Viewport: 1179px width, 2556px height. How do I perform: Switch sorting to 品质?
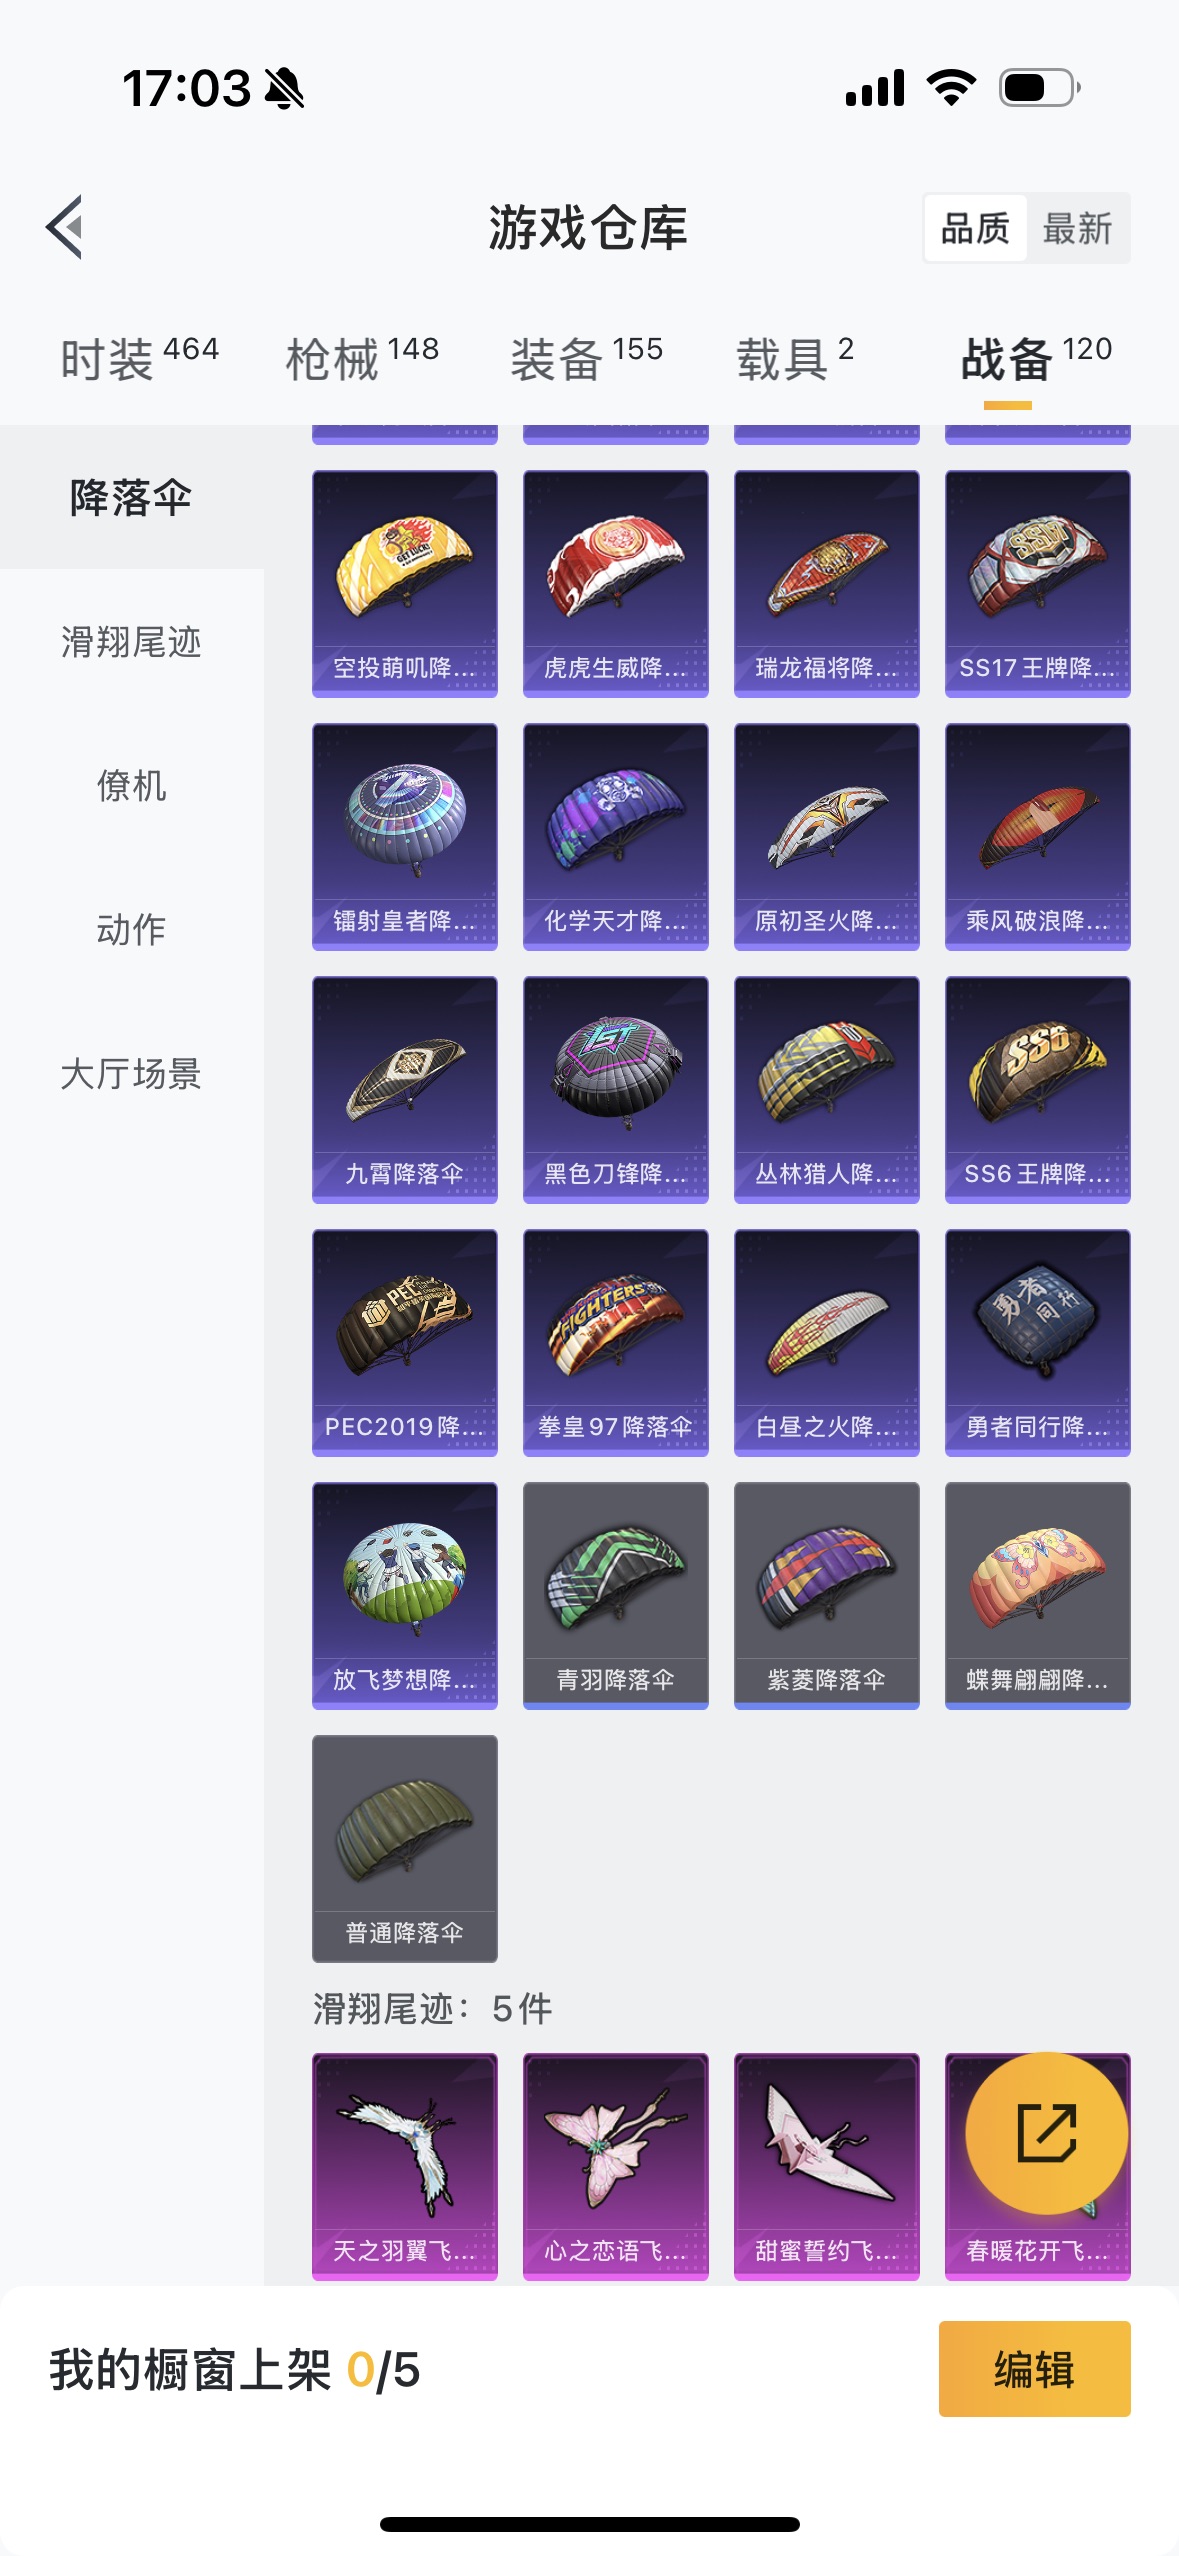click(x=975, y=228)
